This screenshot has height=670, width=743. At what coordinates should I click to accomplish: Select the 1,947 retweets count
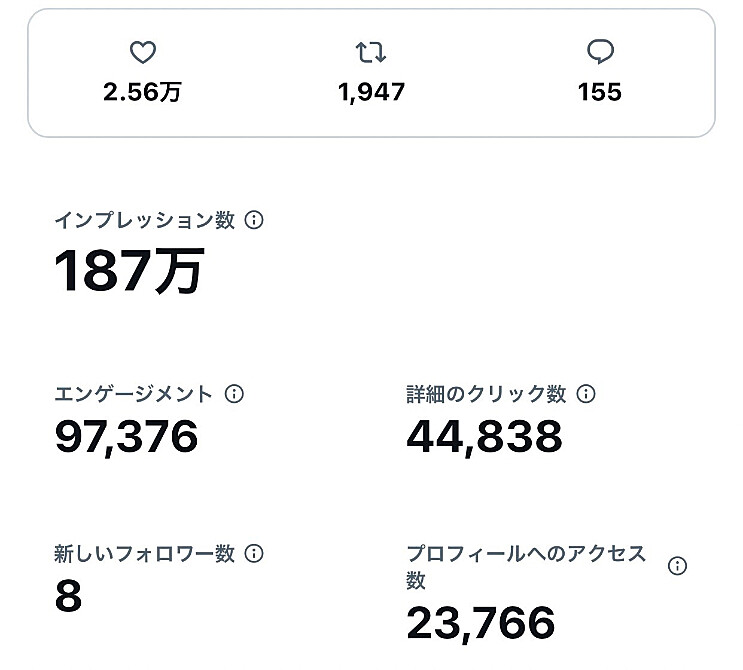(371, 92)
